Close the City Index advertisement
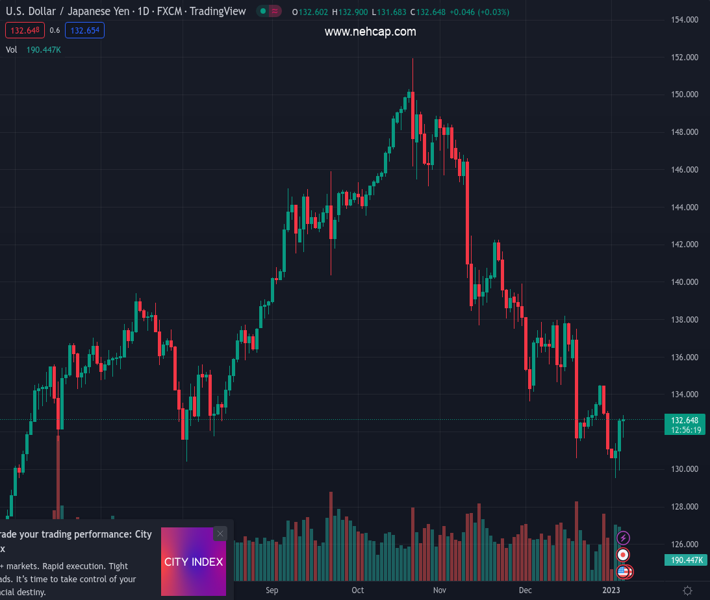Image resolution: width=710 pixels, height=600 pixels. [x=220, y=534]
